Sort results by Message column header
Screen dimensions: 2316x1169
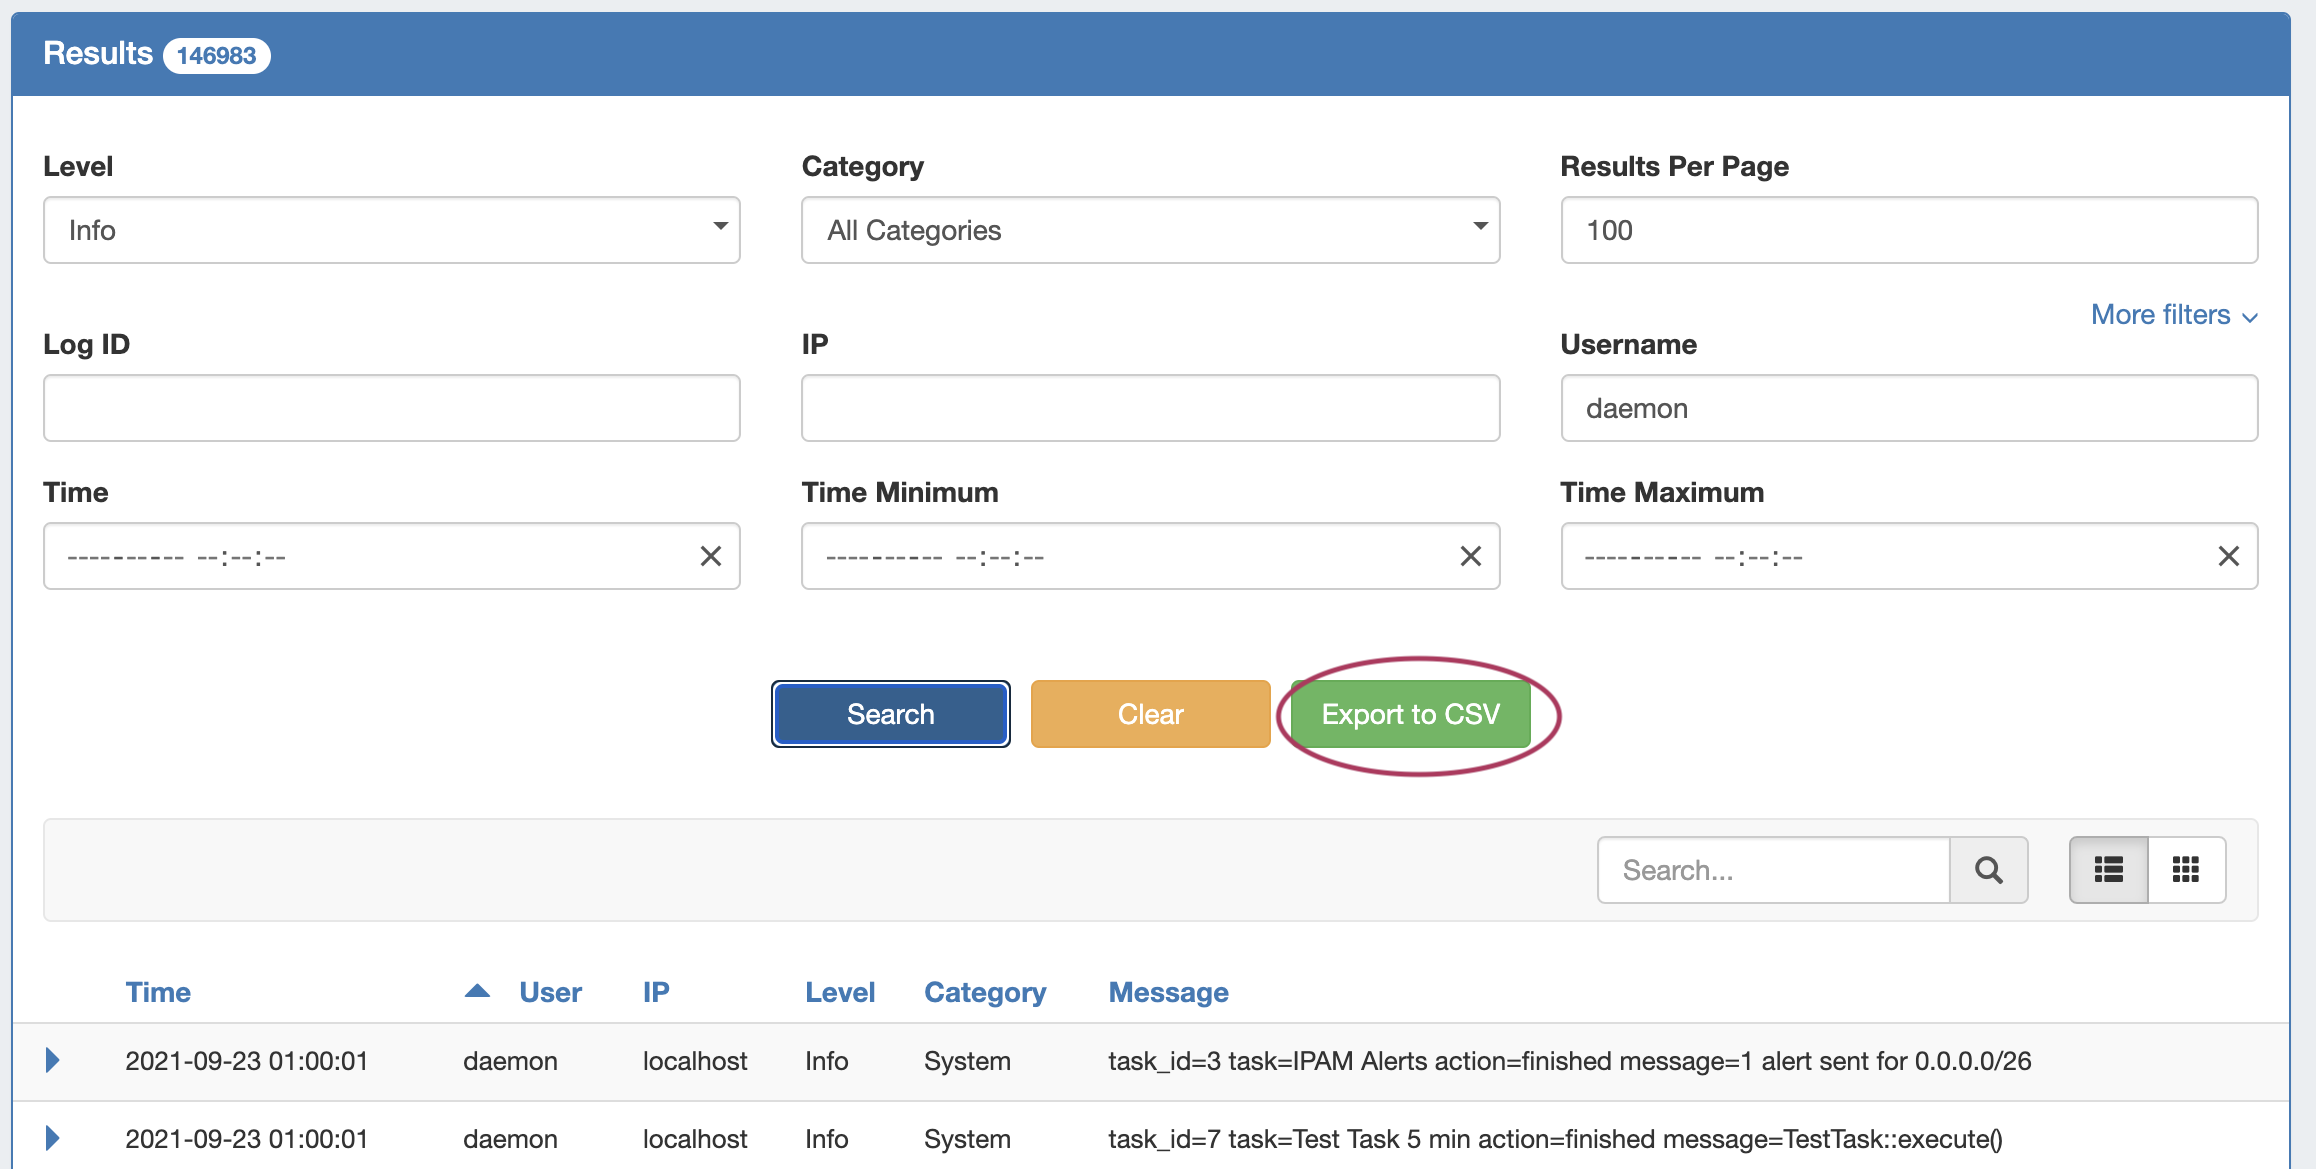click(x=1168, y=992)
